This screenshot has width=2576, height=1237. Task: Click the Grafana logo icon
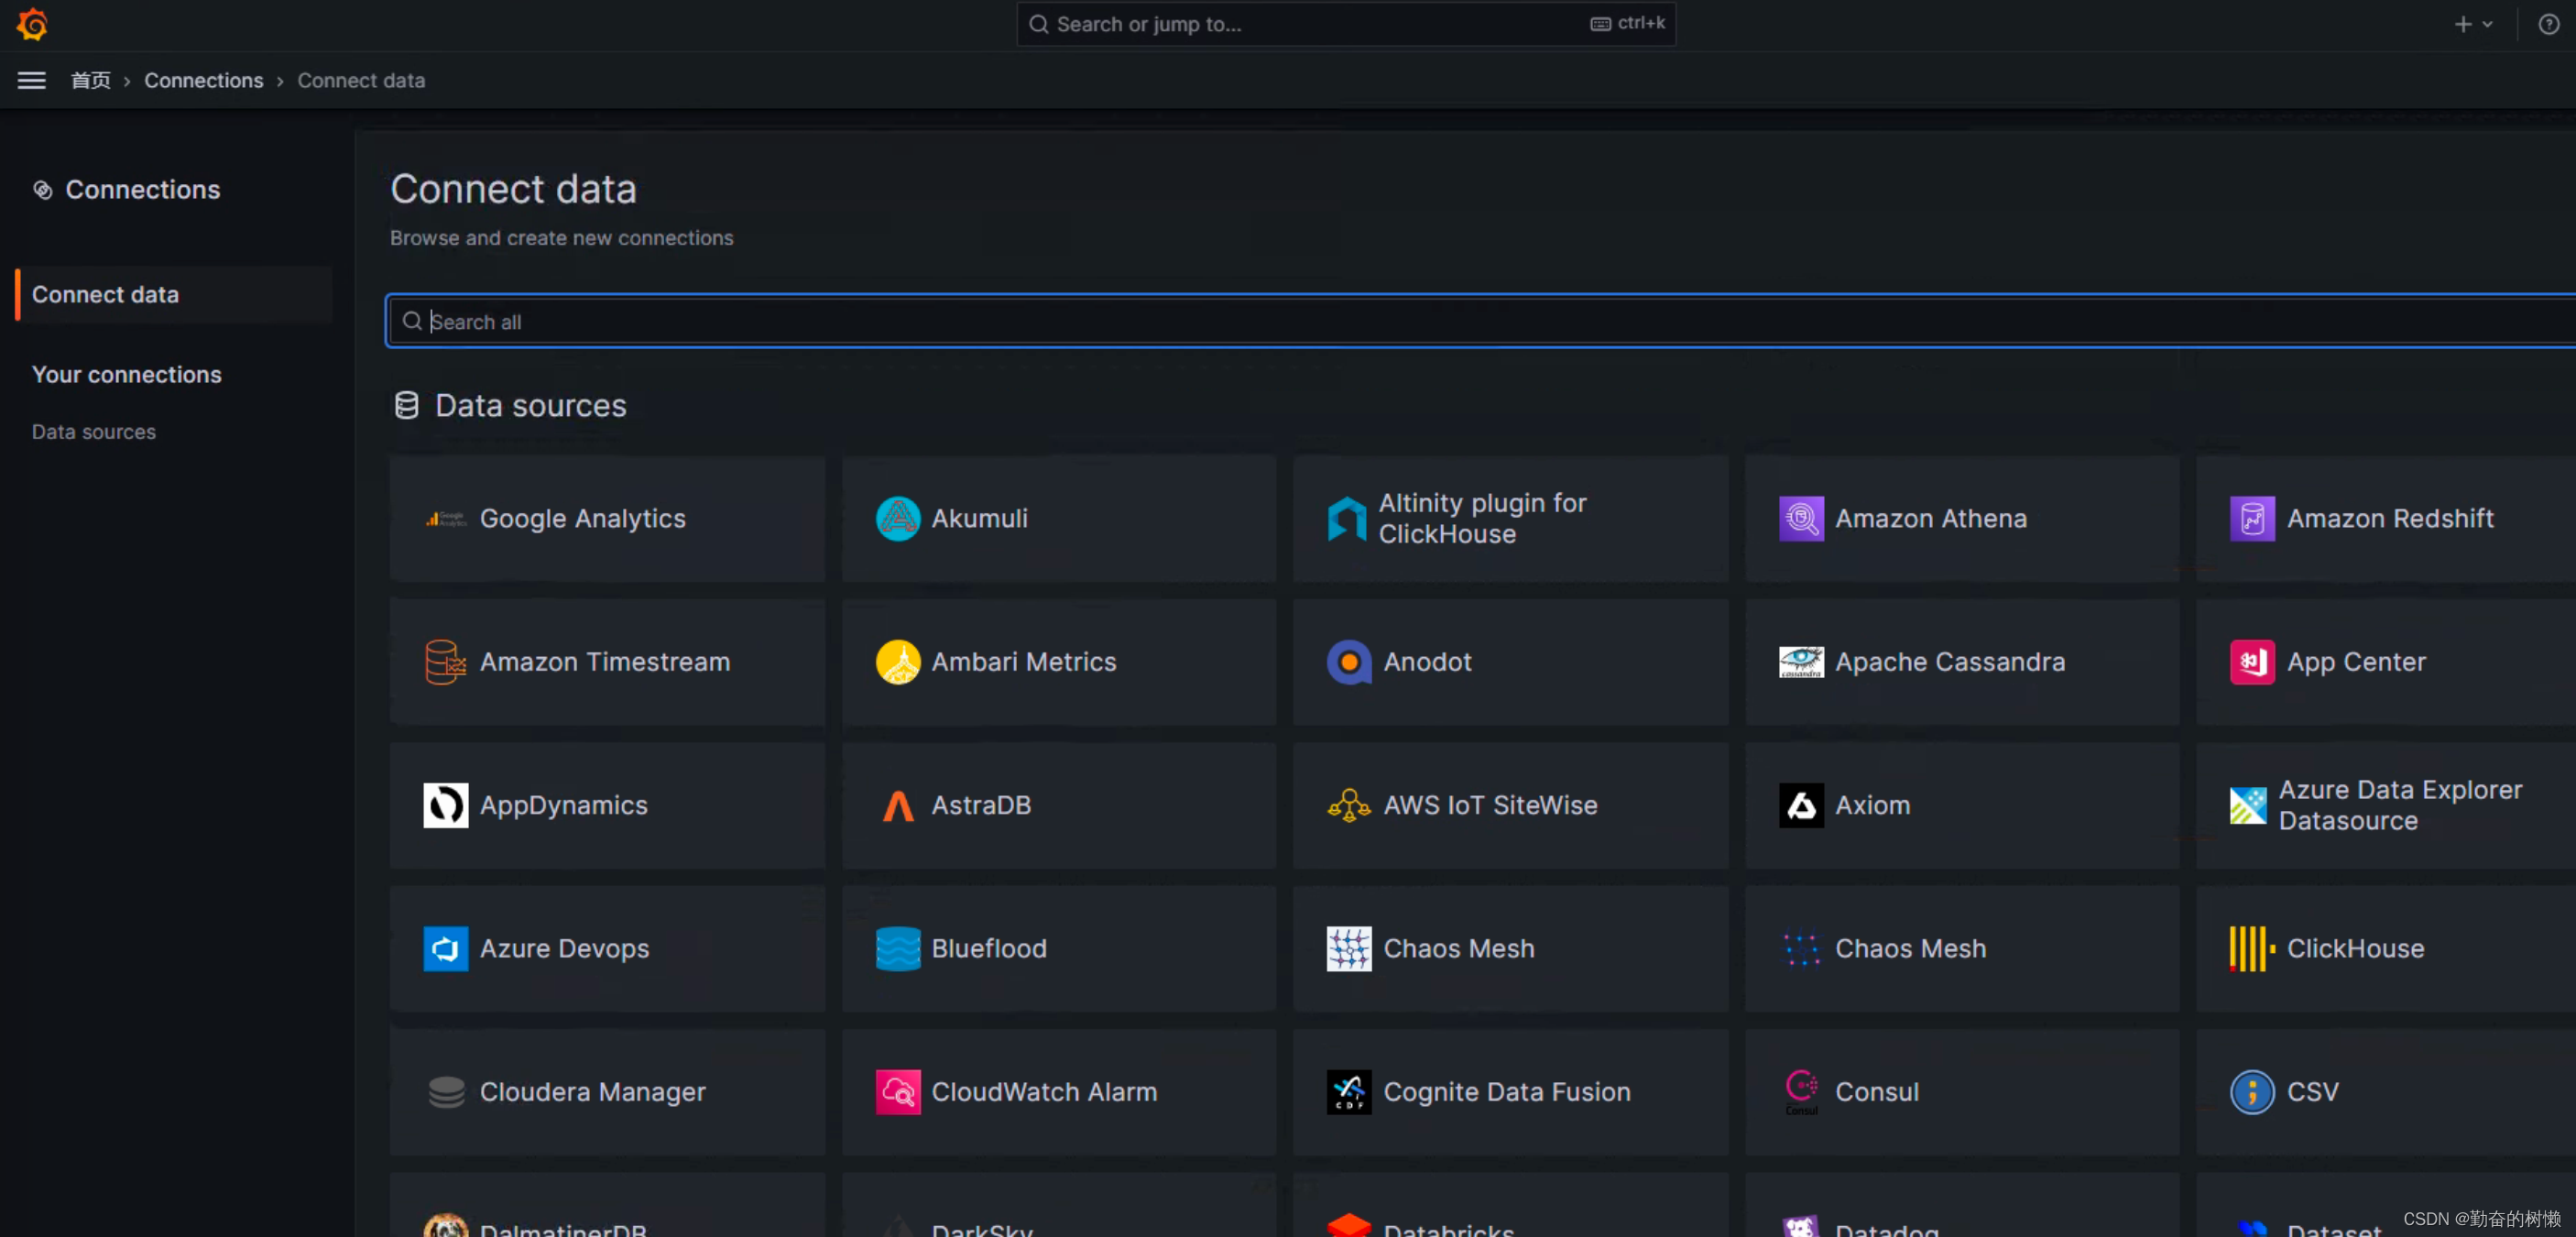tap(32, 24)
